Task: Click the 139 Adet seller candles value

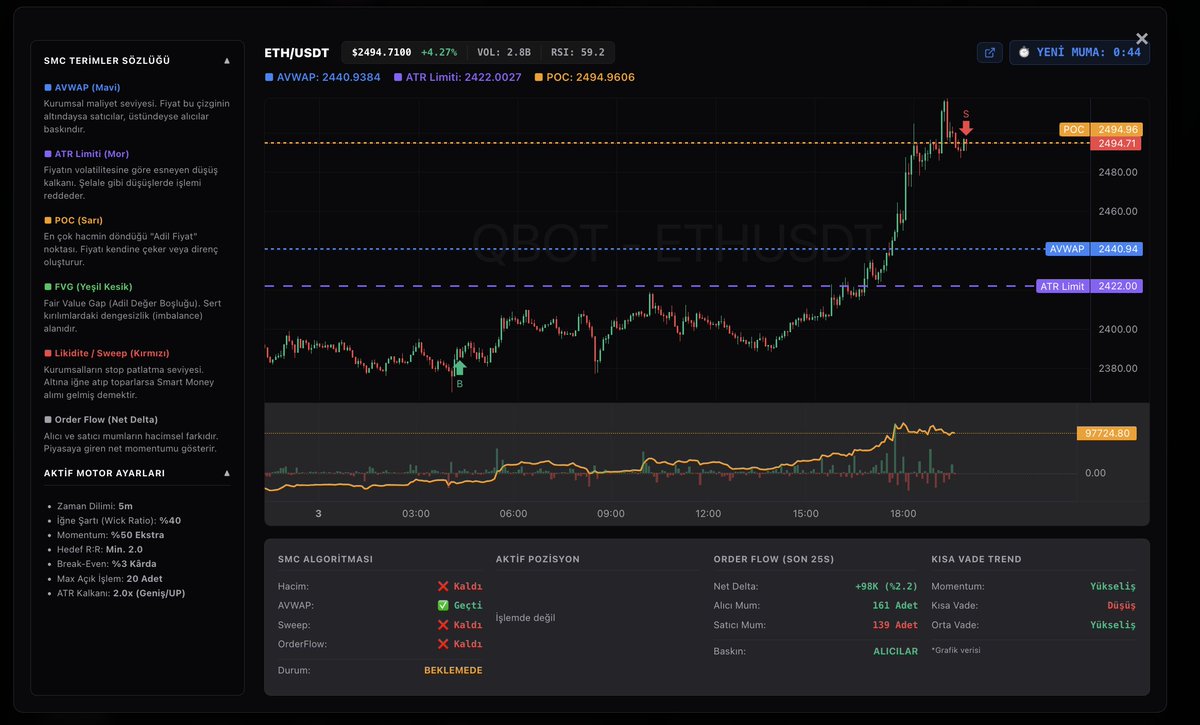Action: 894,625
